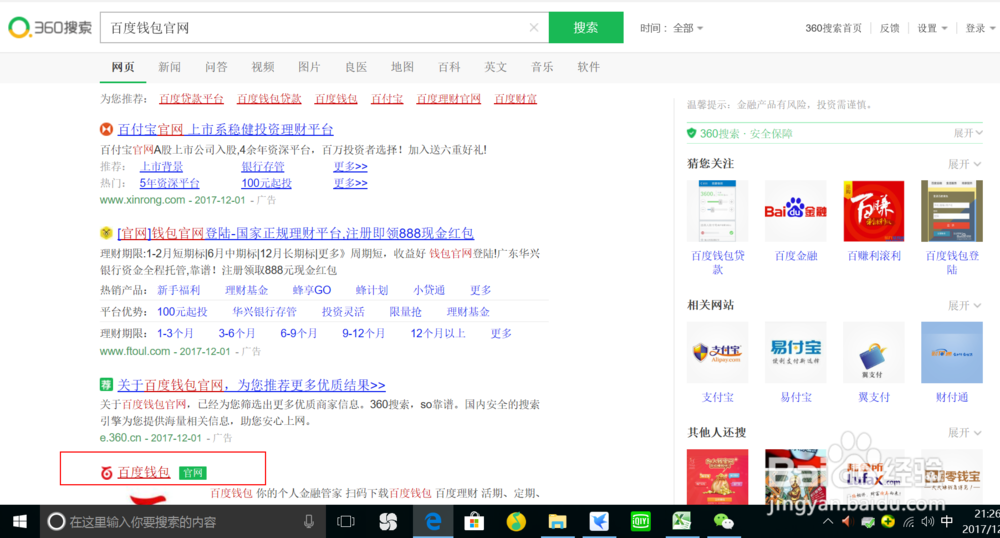The width and height of the screenshot is (1000, 538).
Task: Clear the search box with the X icon
Action: (534, 27)
